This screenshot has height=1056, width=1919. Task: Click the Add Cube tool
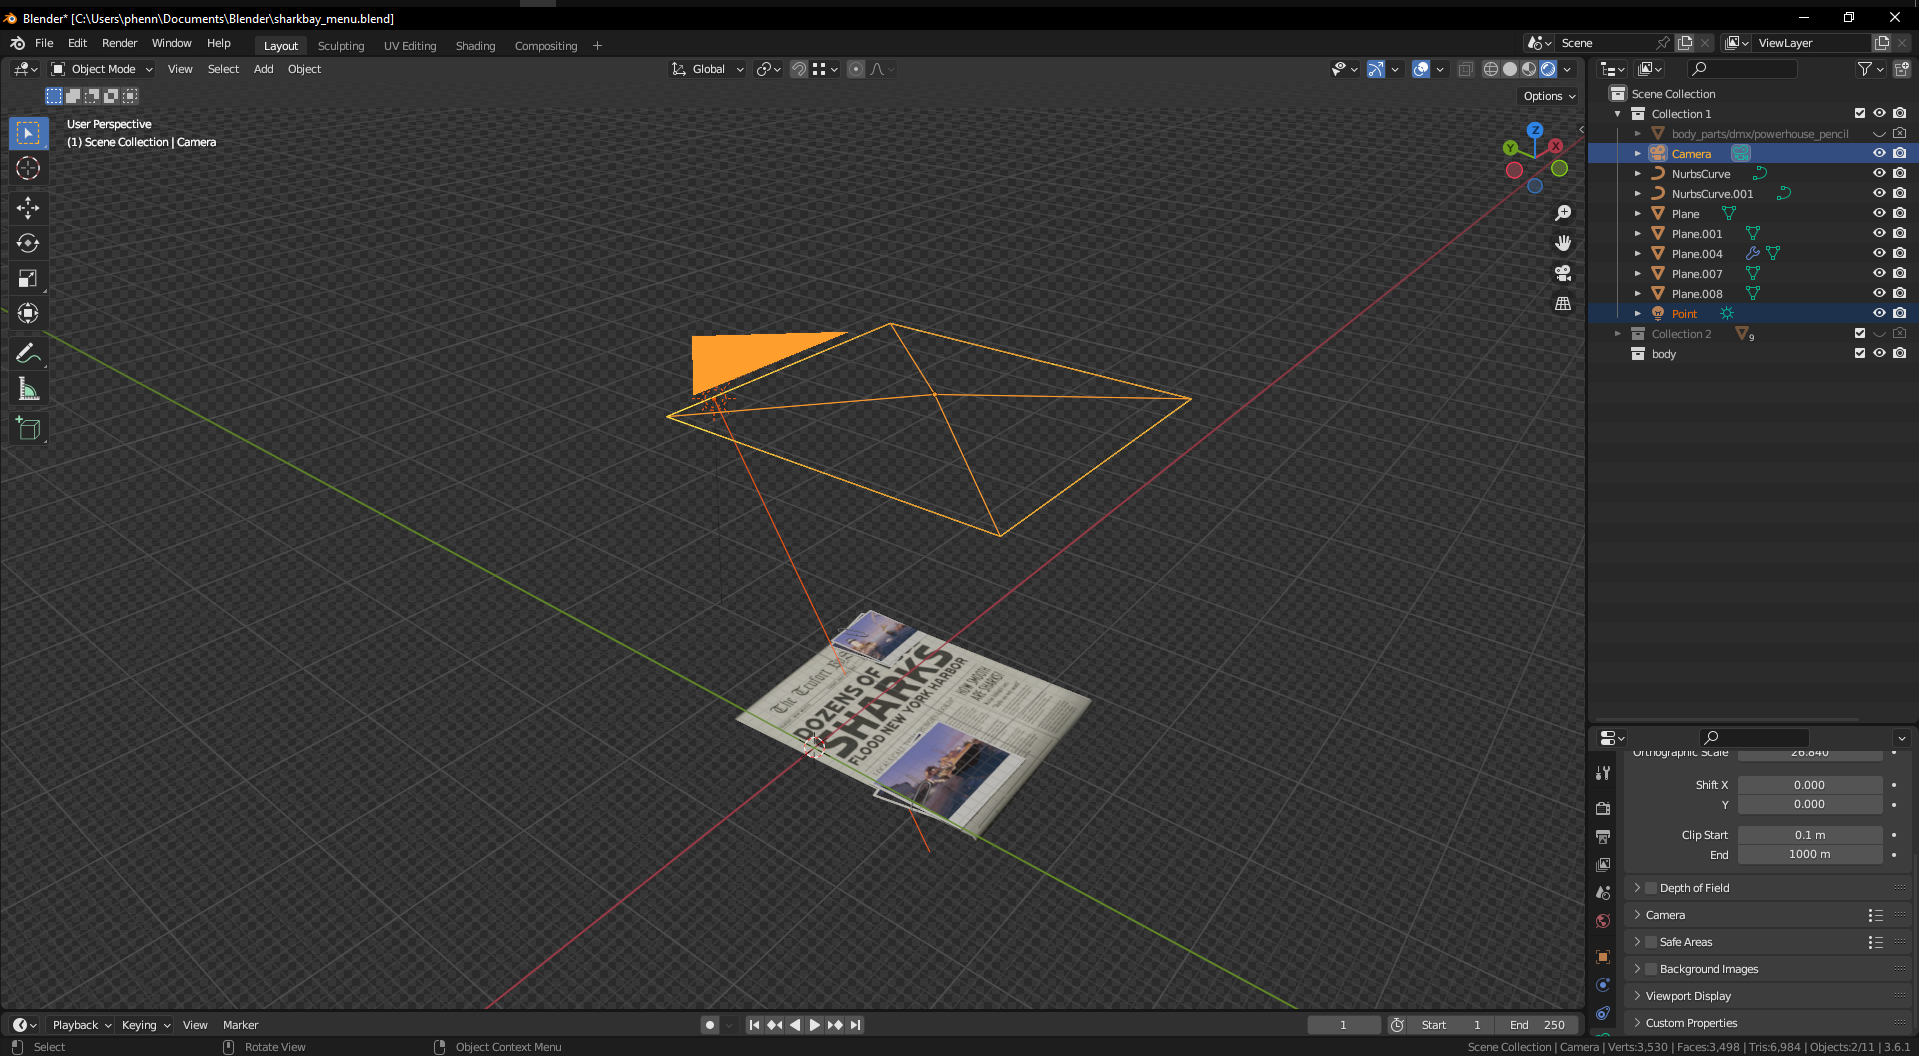point(28,429)
